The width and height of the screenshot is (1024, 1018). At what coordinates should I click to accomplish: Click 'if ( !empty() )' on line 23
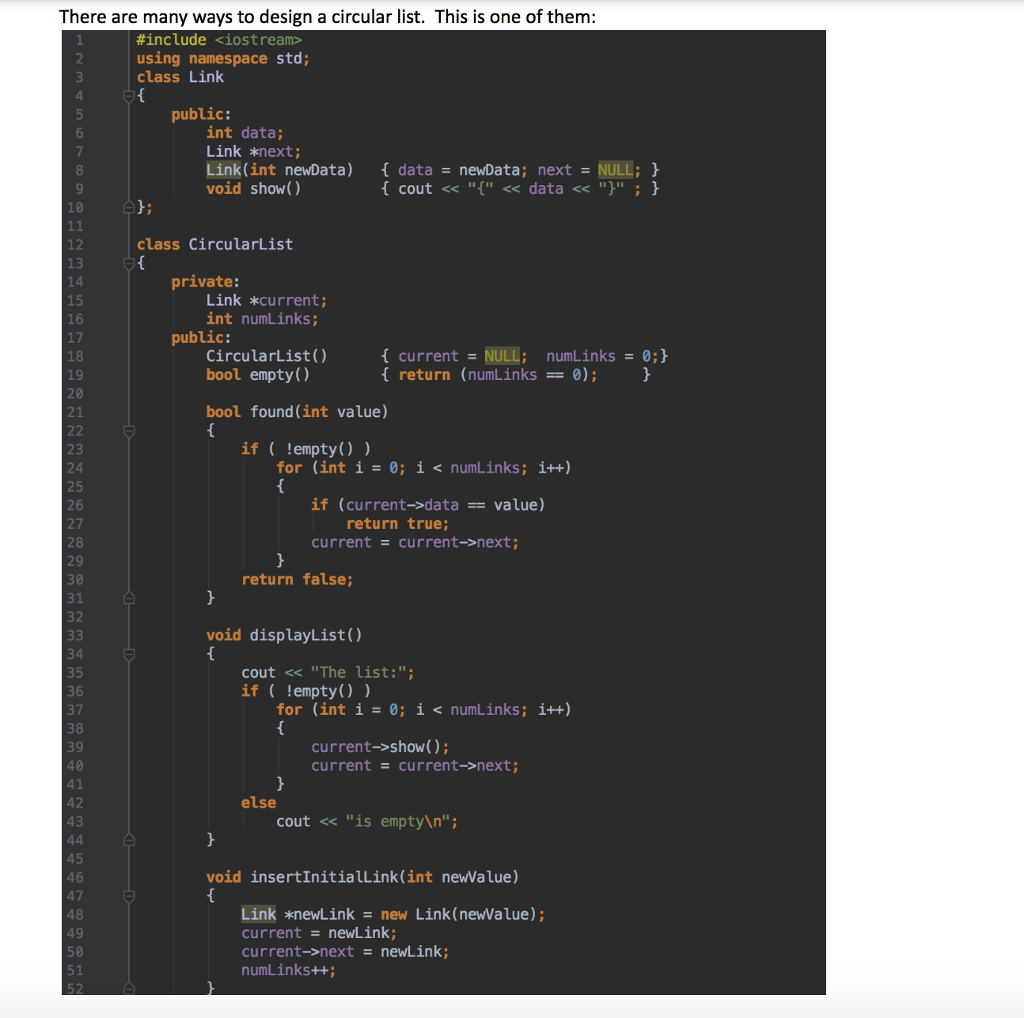pos(306,449)
